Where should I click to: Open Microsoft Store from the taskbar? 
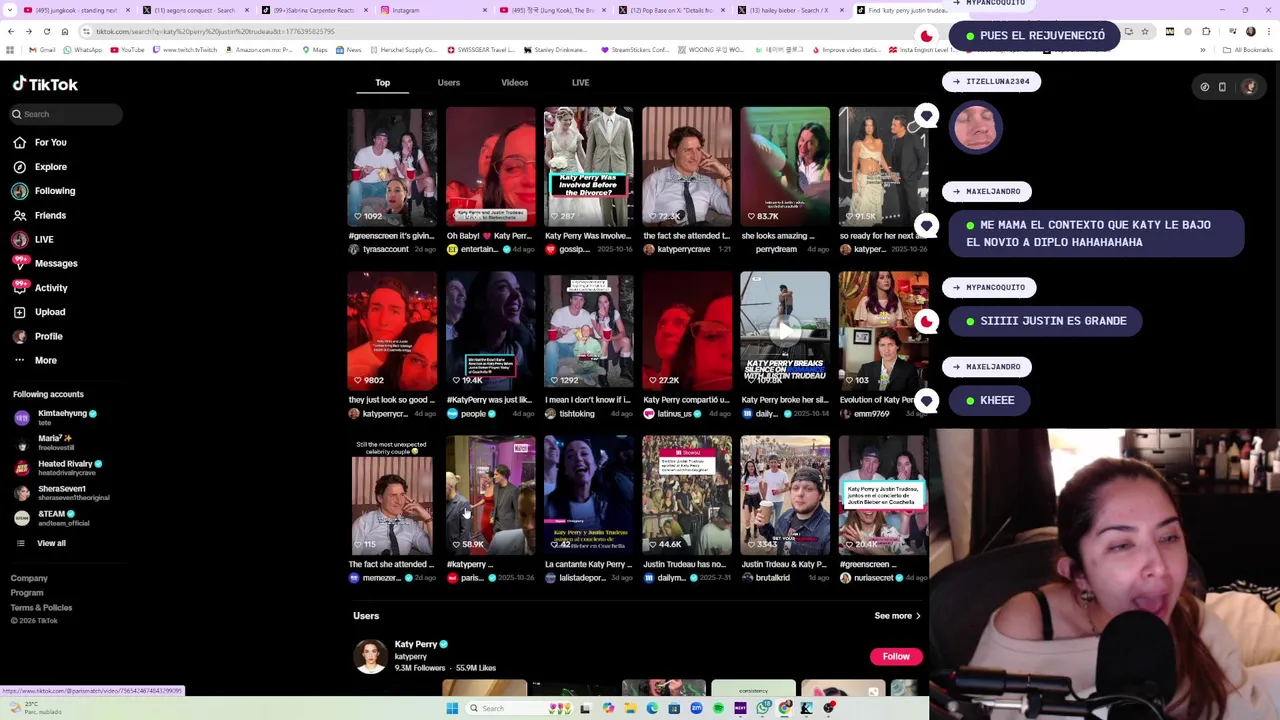click(x=674, y=708)
